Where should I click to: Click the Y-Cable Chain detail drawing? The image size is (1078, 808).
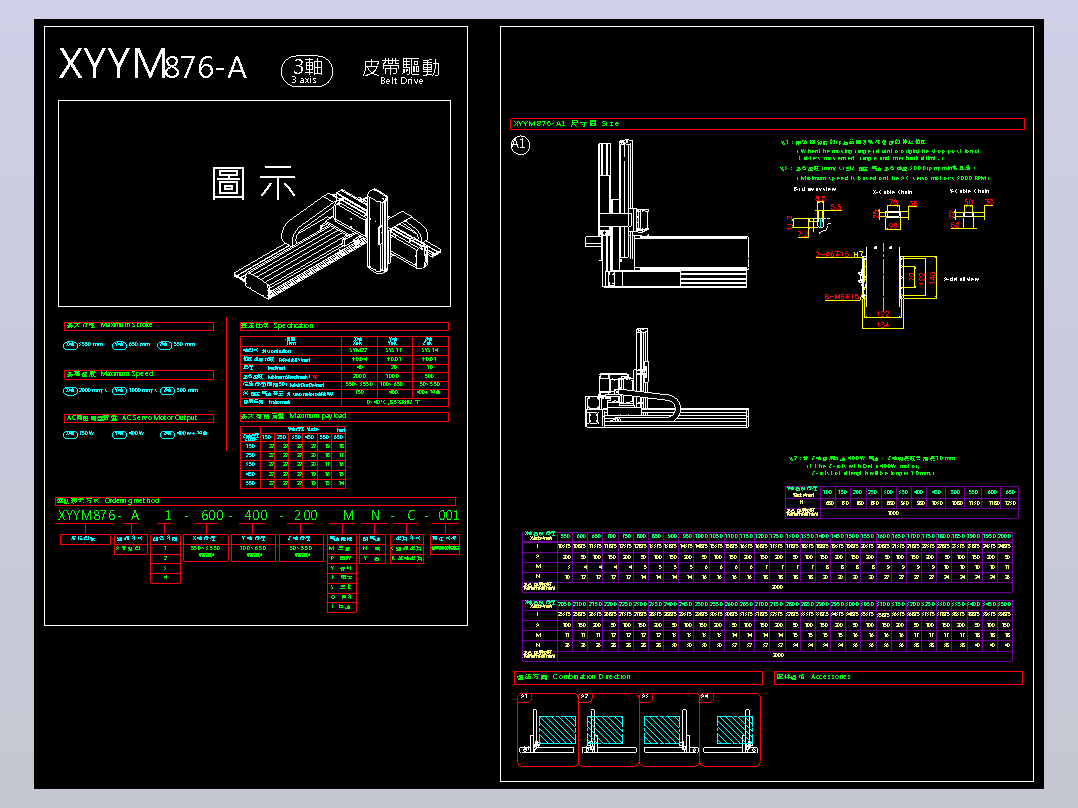pos(970,212)
